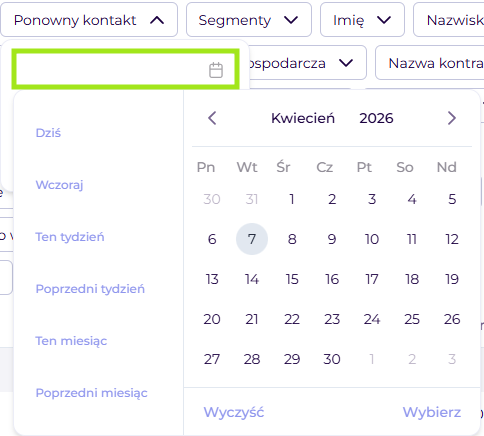The image size is (484, 436).
Task: Click the calendar icon in date field
Action: tap(216, 70)
